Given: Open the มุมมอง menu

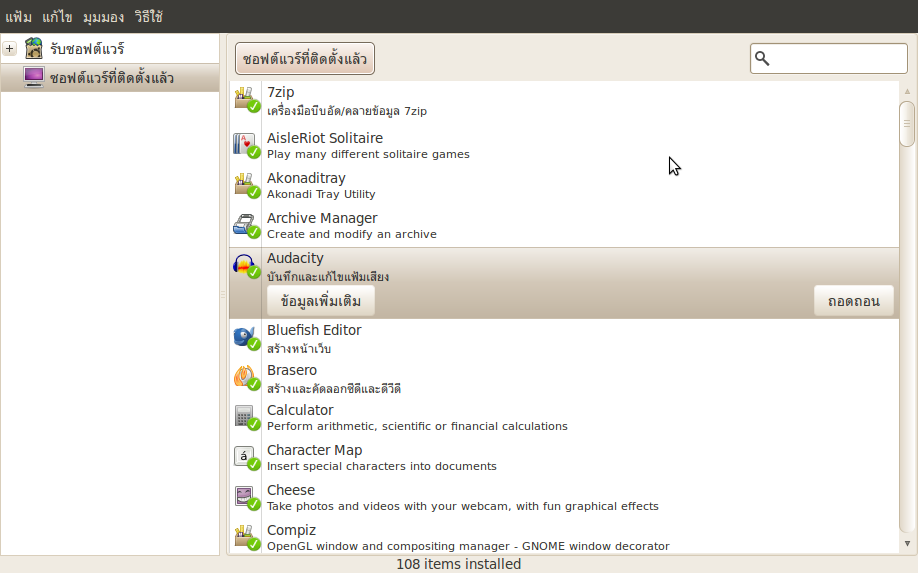Looking at the screenshot, I should [x=103, y=17].
